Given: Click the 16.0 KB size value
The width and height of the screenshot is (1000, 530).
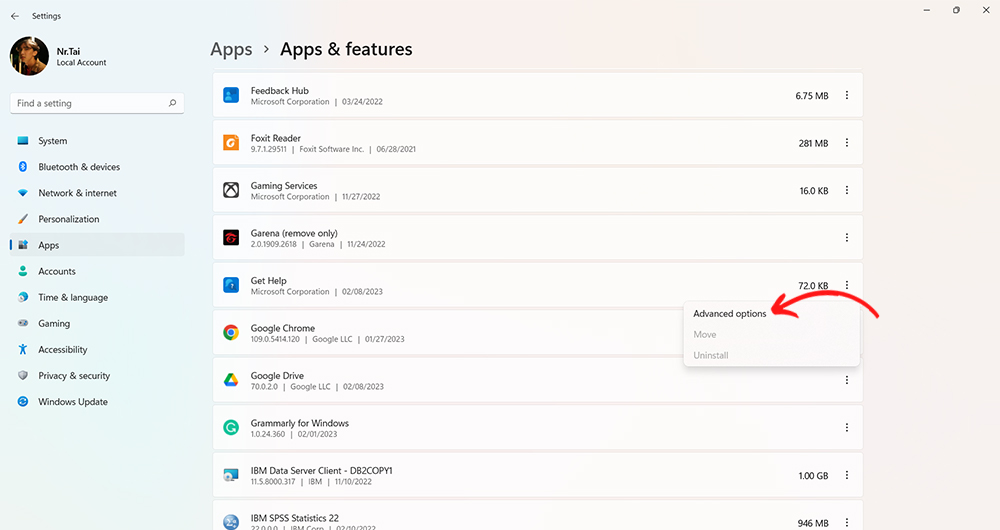Looking at the screenshot, I should [x=814, y=191].
